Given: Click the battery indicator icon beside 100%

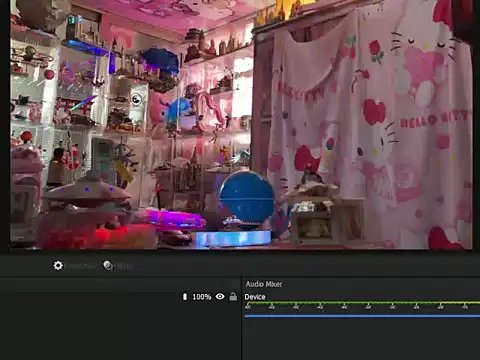Looking at the screenshot, I should pos(185,296).
